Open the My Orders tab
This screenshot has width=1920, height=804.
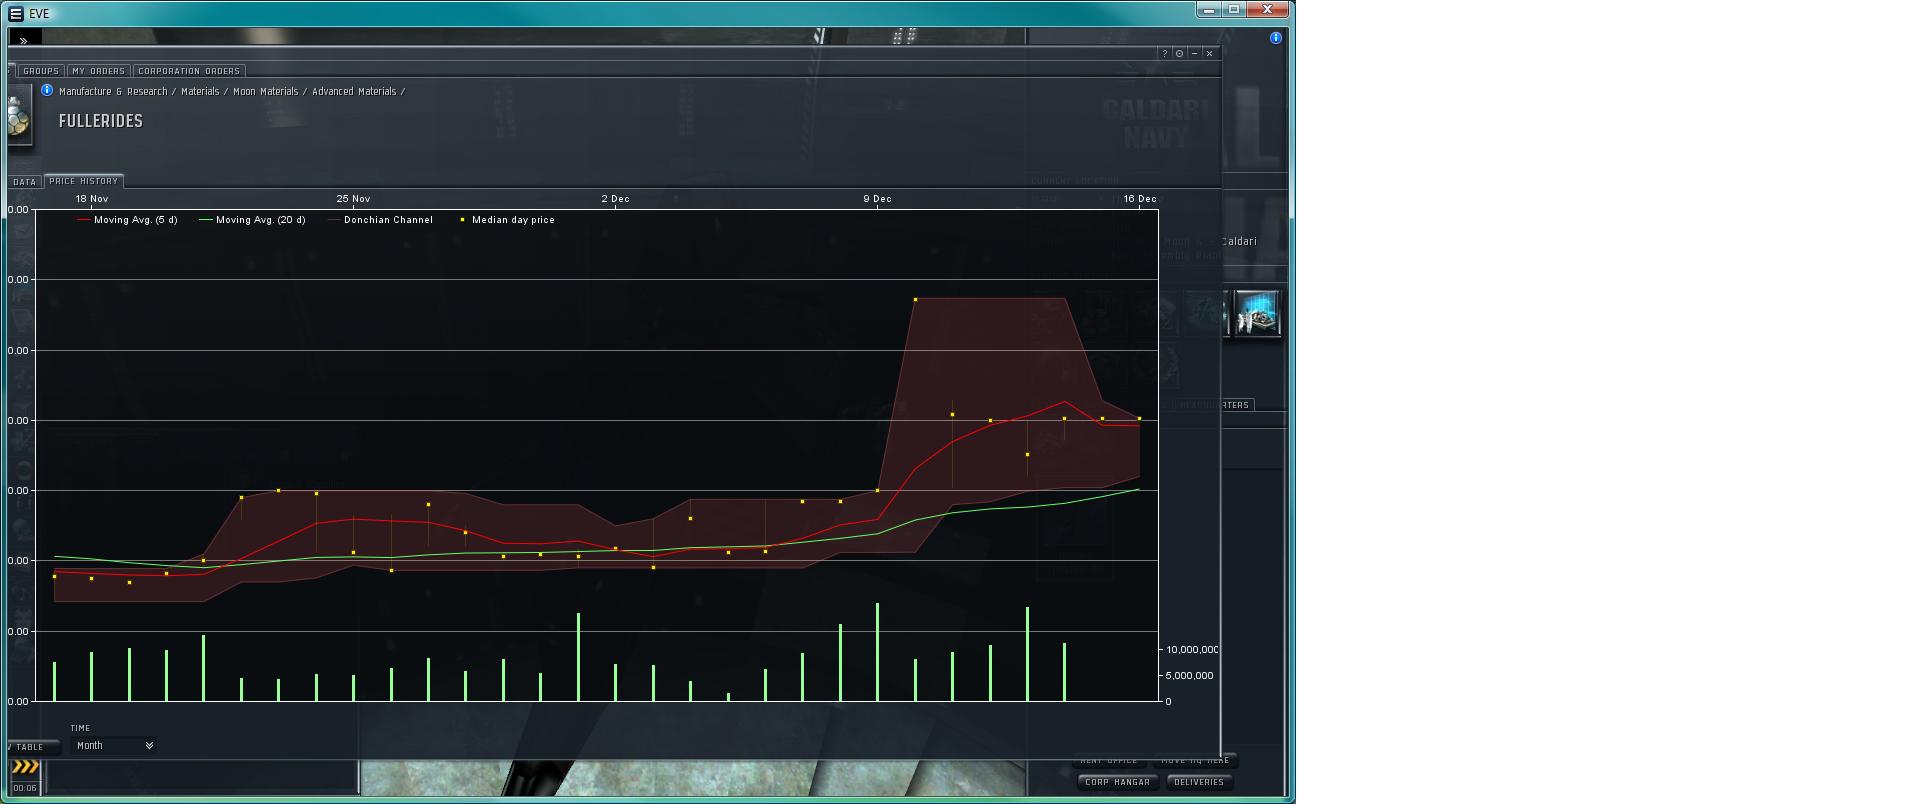(x=98, y=71)
